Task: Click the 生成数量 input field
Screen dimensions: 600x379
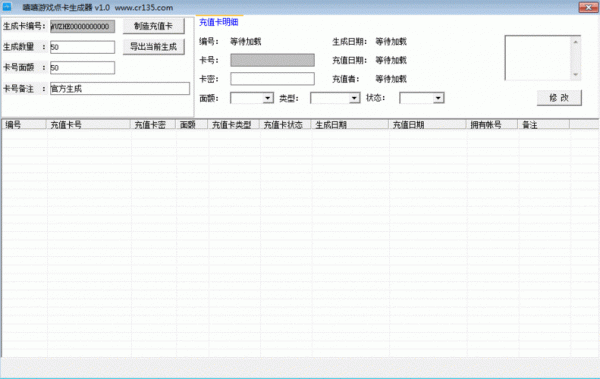Action: pyautogui.click(x=82, y=47)
